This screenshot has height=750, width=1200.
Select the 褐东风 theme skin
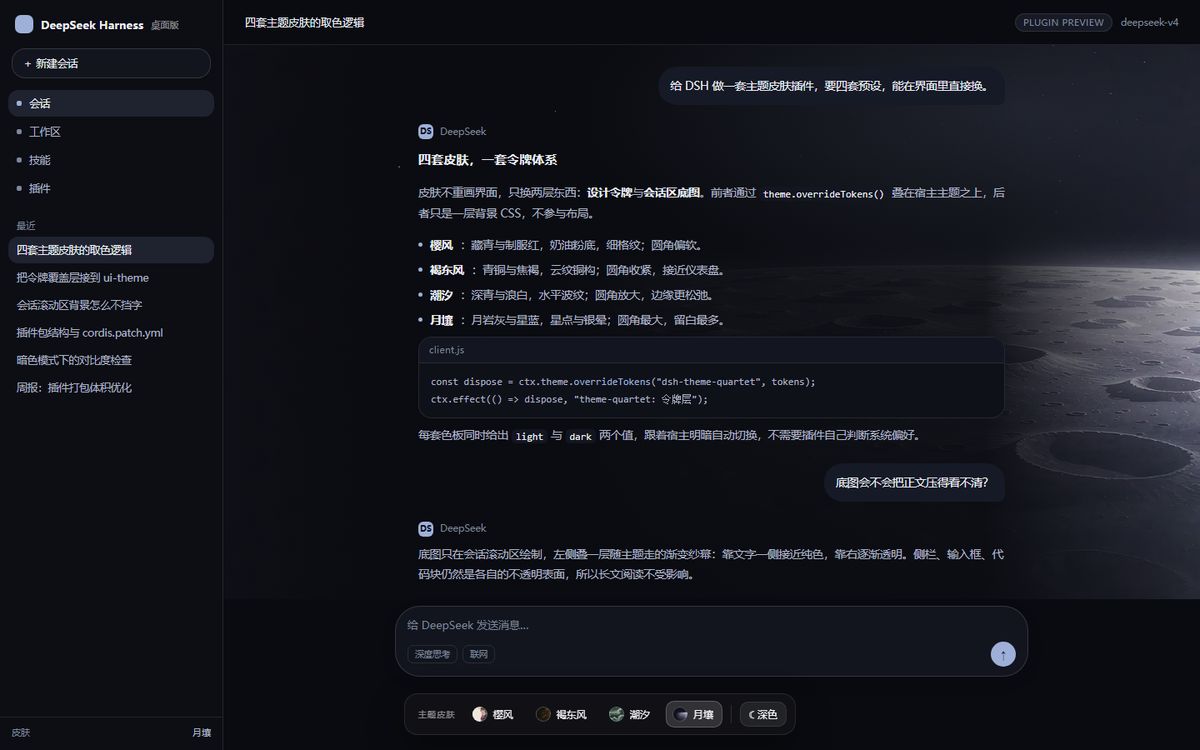[561, 714]
